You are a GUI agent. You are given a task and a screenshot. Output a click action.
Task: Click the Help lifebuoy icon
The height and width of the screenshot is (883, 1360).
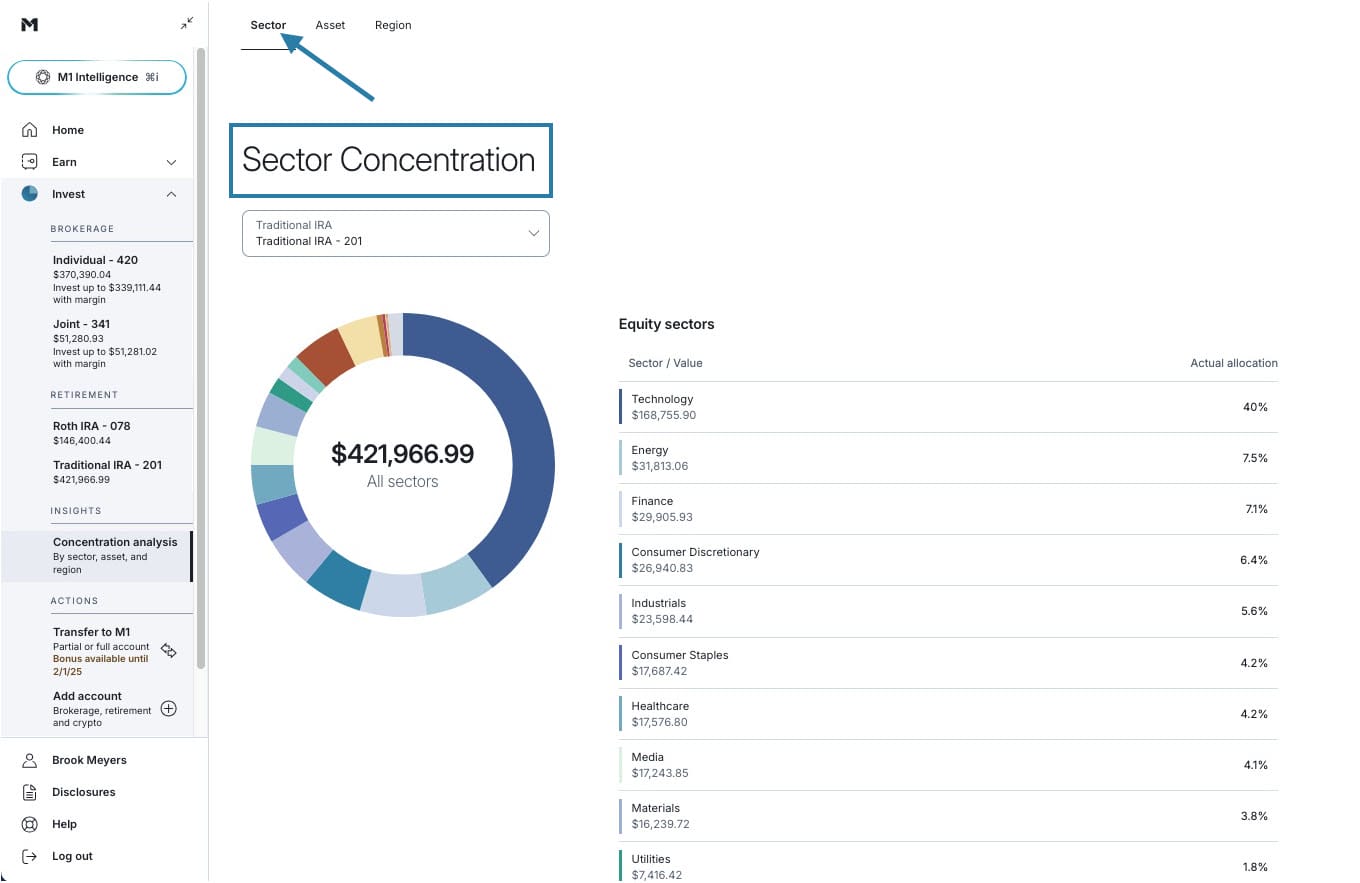click(x=30, y=824)
